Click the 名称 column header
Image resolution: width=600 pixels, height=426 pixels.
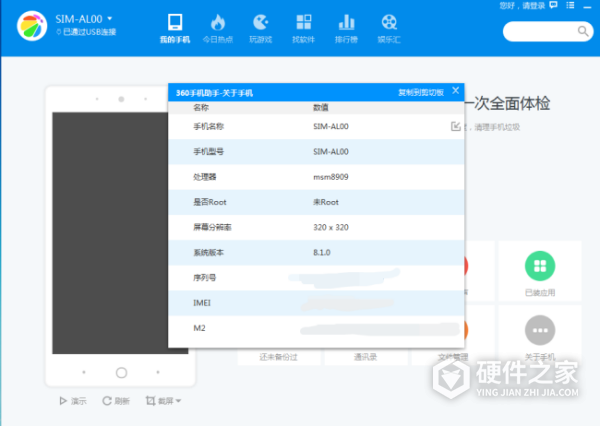(x=201, y=108)
